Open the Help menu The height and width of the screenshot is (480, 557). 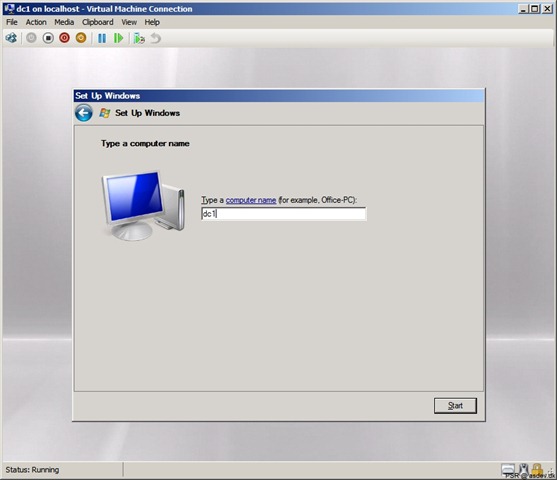152,22
